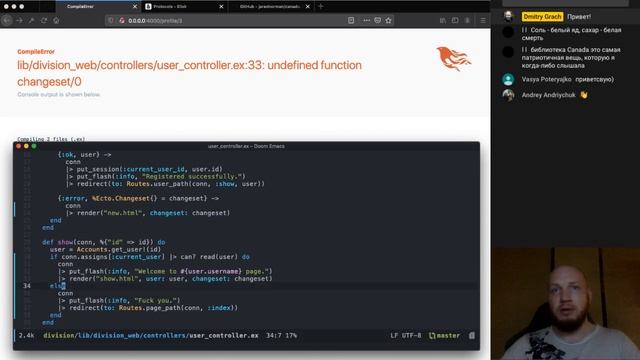Save the page to Pocket
This screenshot has width=640, height=360.
[378, 20]
